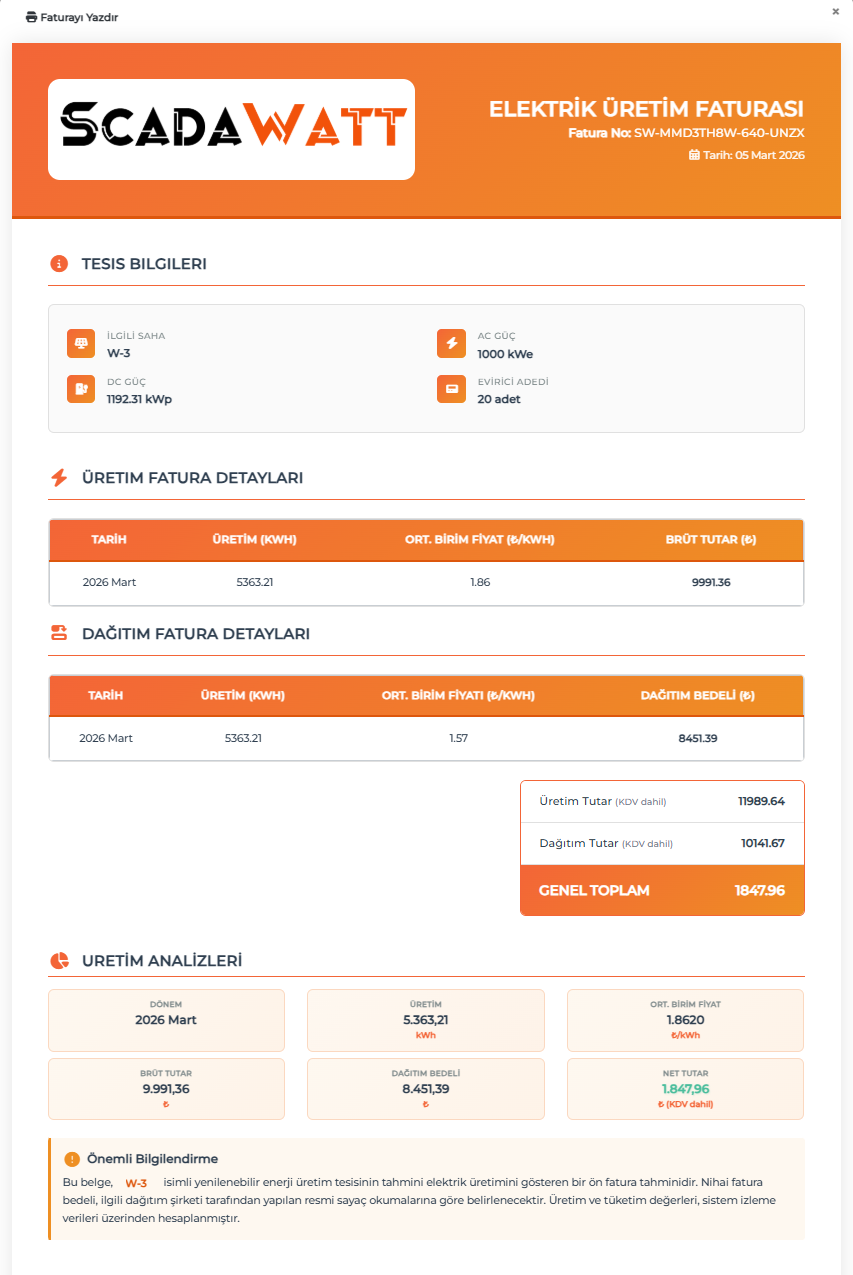Click the warning icon beside Önemli Bilgilendirme

71,1159
